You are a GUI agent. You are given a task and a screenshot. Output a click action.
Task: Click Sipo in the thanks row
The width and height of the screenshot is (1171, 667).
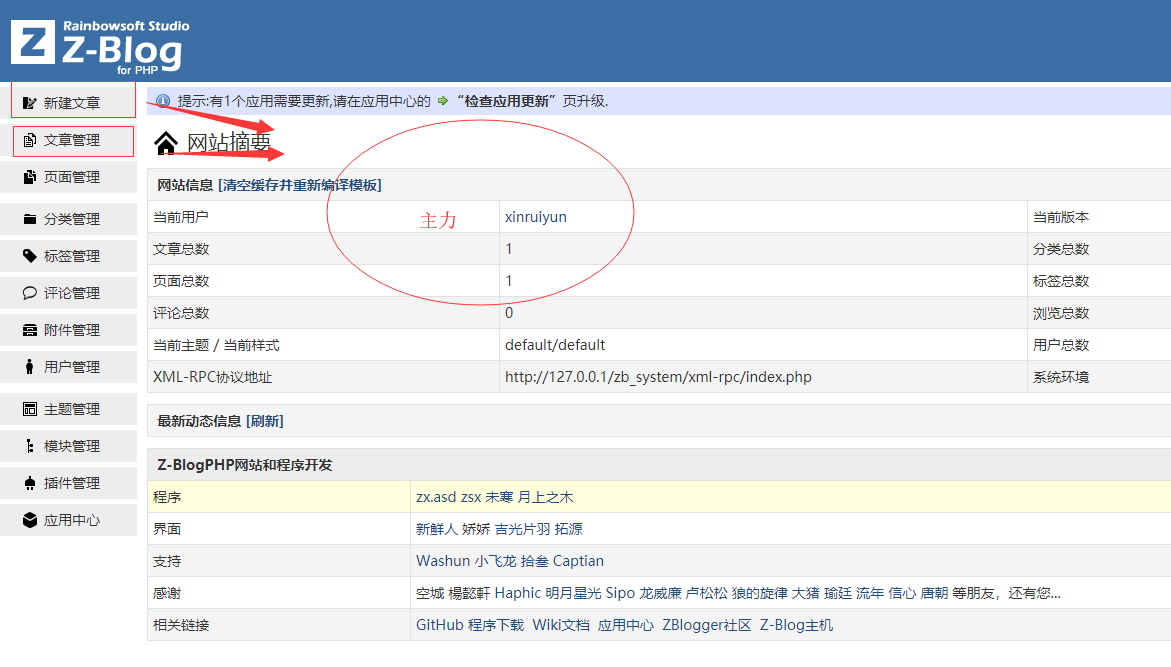620,593
